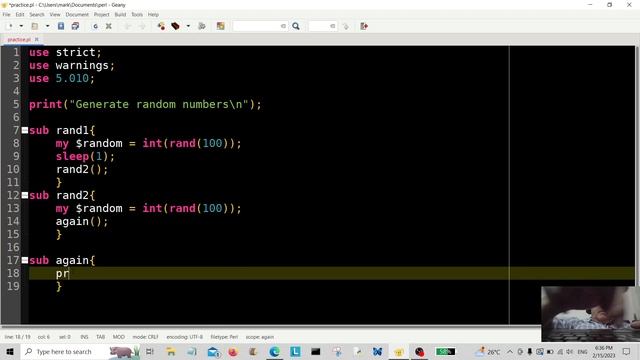Click the 'Type here to search' taskbar box
The image size is (640, 360).
(x=81, y=351)
